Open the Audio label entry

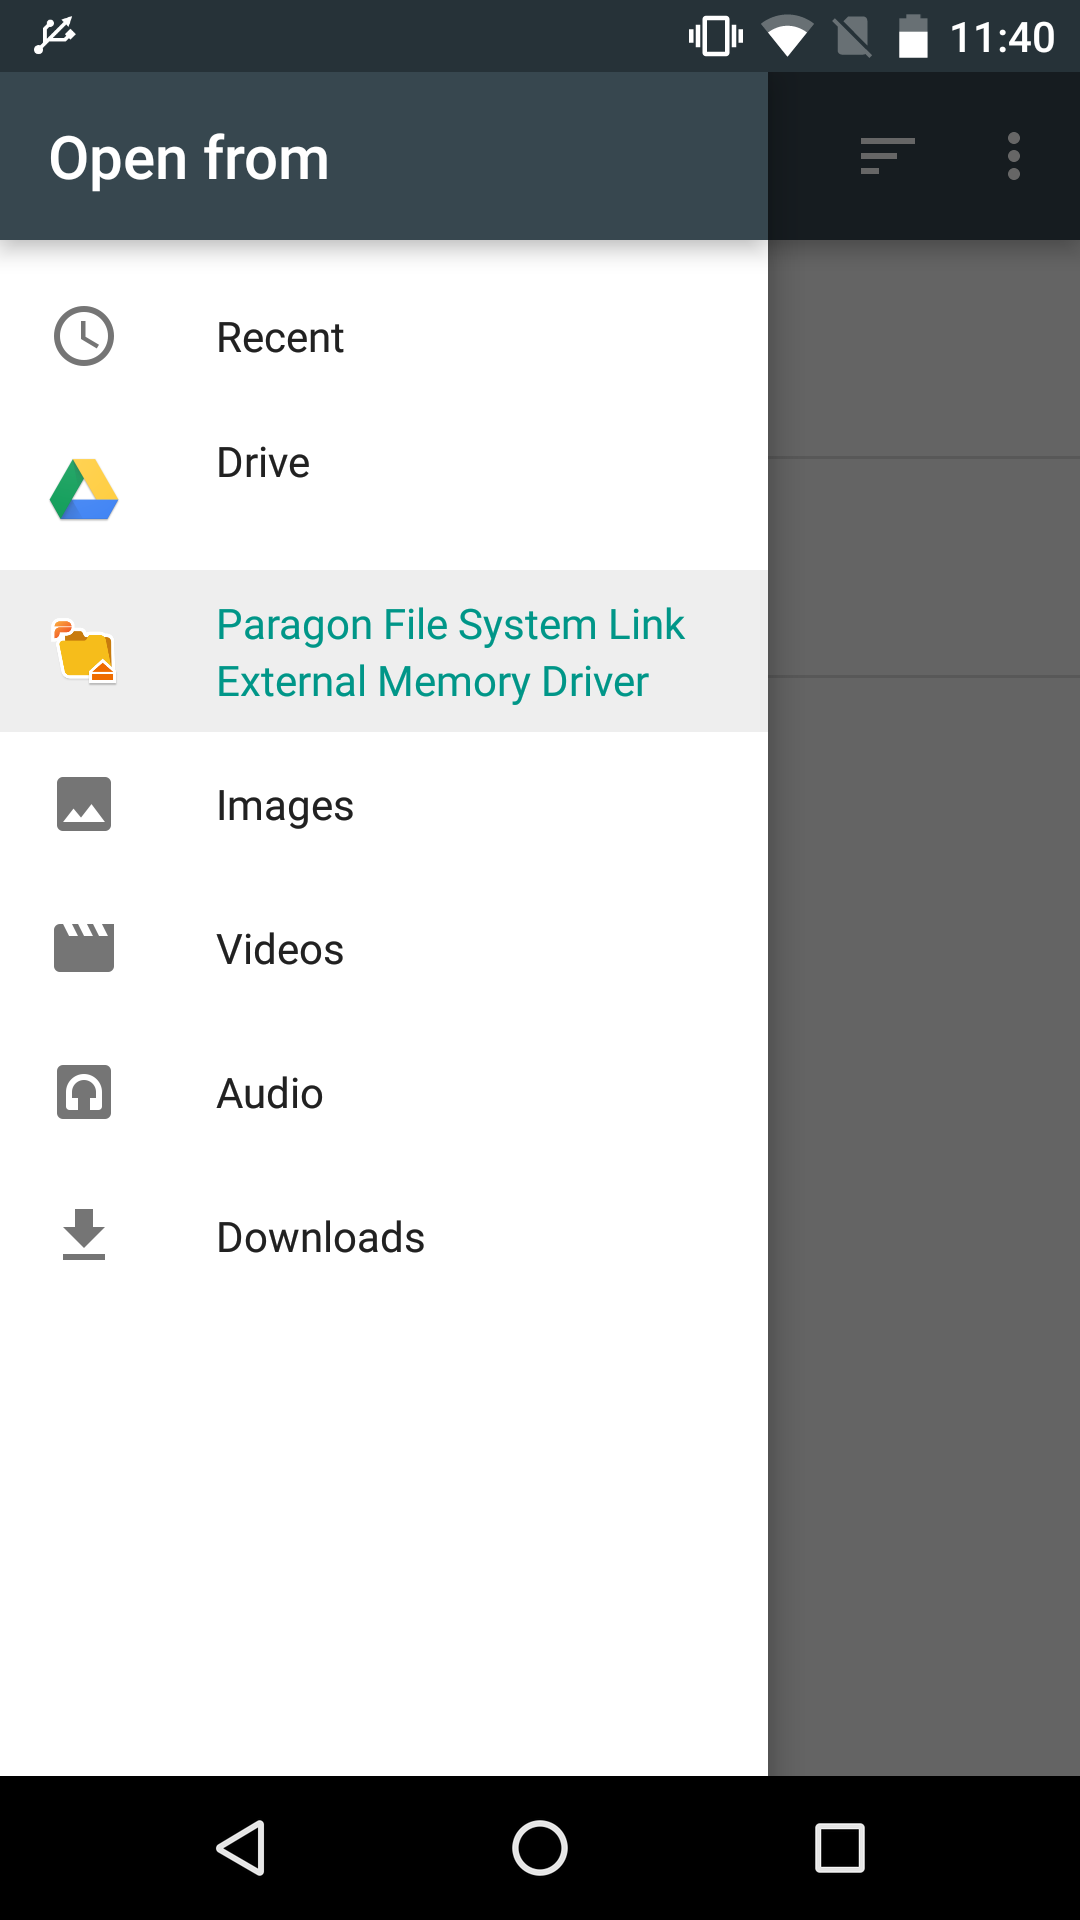[x=270, y=1094]
